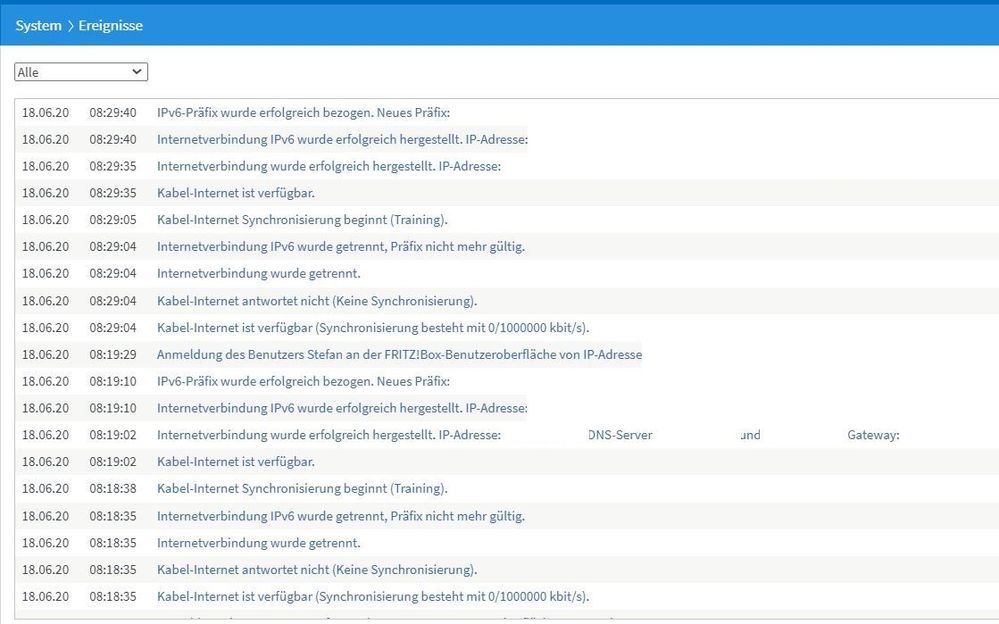Open the Alle event filter dropdown
Viewport: 999px width, 624px height.
(x=81, y=72)
